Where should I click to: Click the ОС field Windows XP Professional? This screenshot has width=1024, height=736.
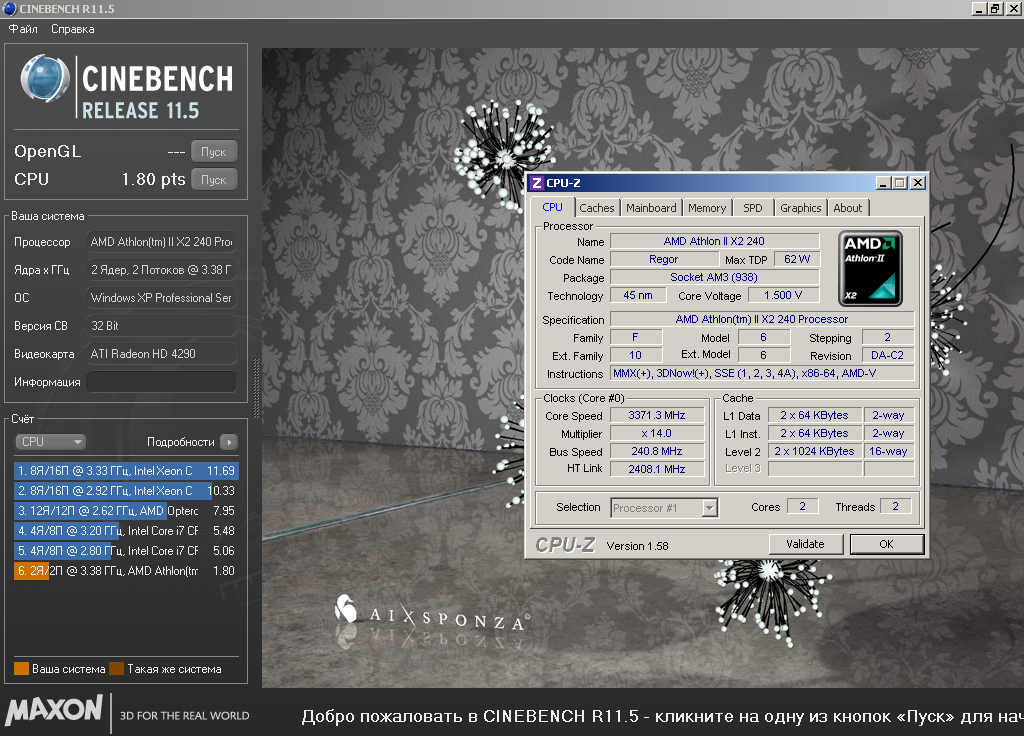click(x=161, y=298)
